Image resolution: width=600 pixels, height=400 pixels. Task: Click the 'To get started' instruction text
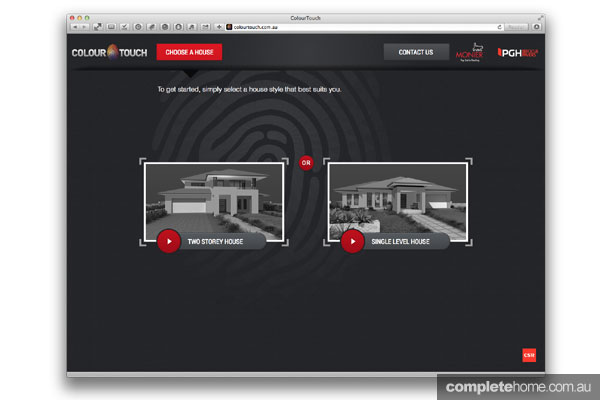249,89
